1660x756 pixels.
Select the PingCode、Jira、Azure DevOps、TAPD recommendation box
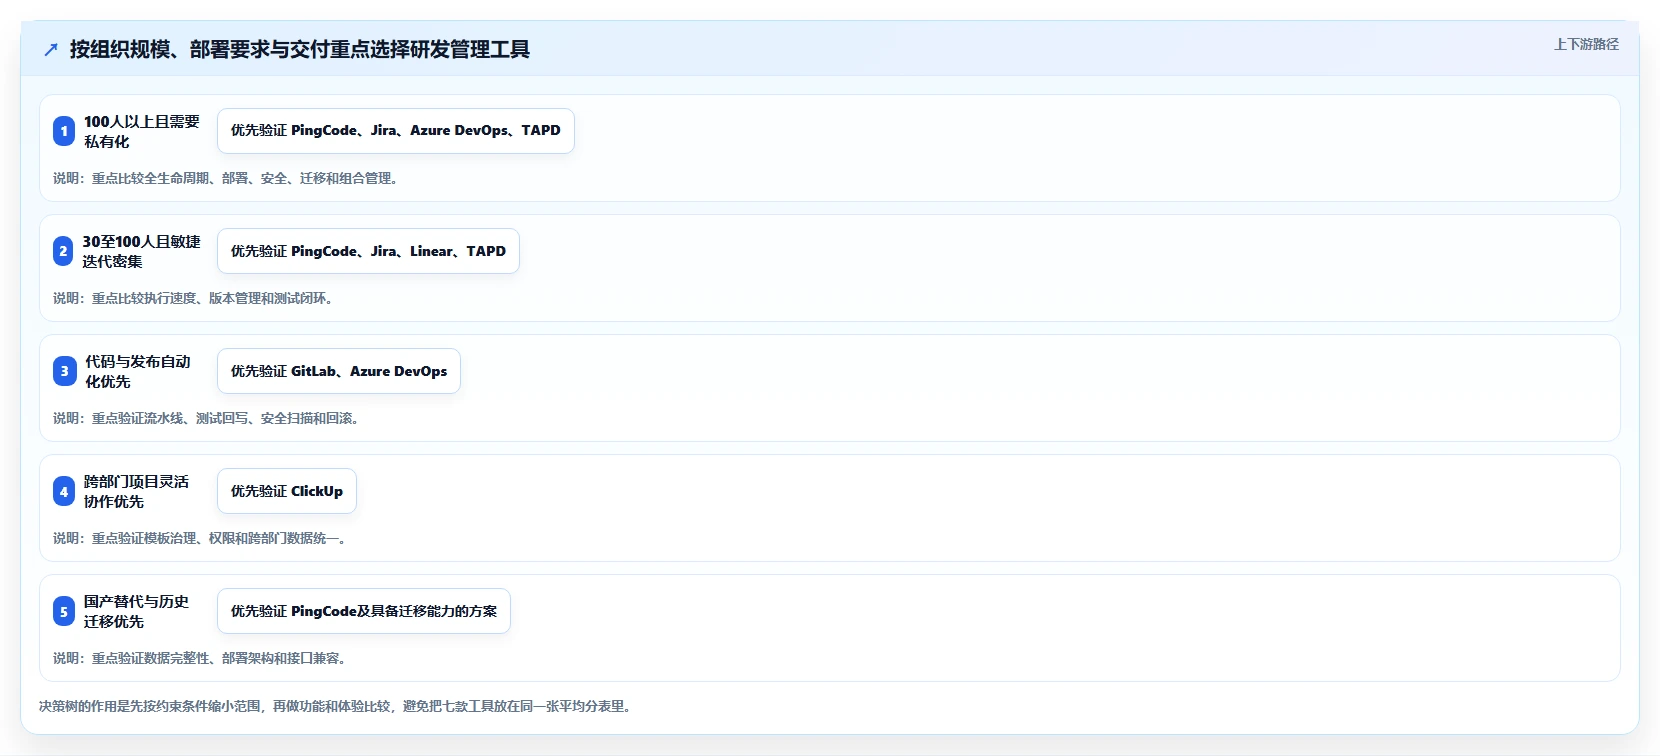click(x=396, y=131)
